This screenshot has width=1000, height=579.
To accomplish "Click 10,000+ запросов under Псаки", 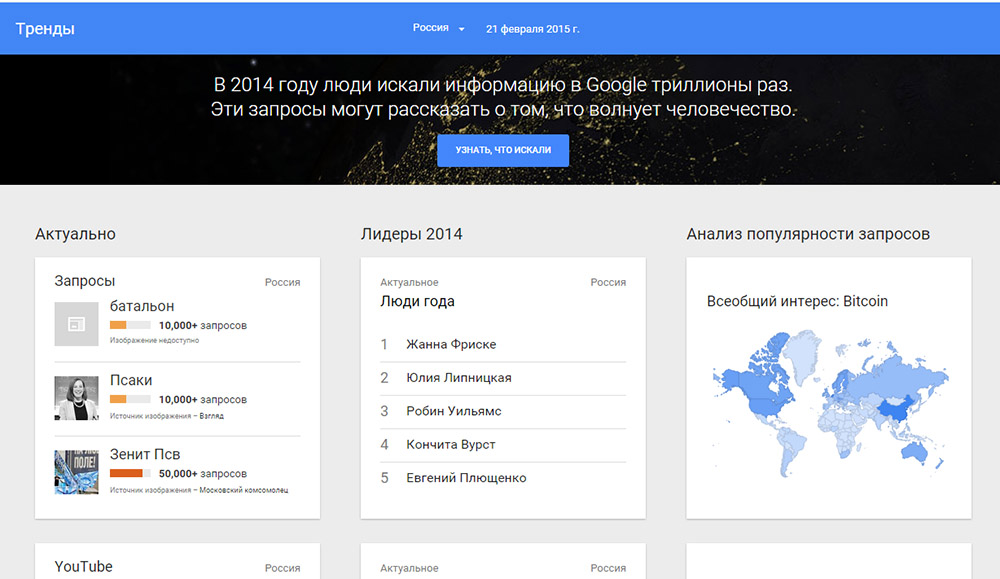I will pyautogui.click(x=203, y=400).
